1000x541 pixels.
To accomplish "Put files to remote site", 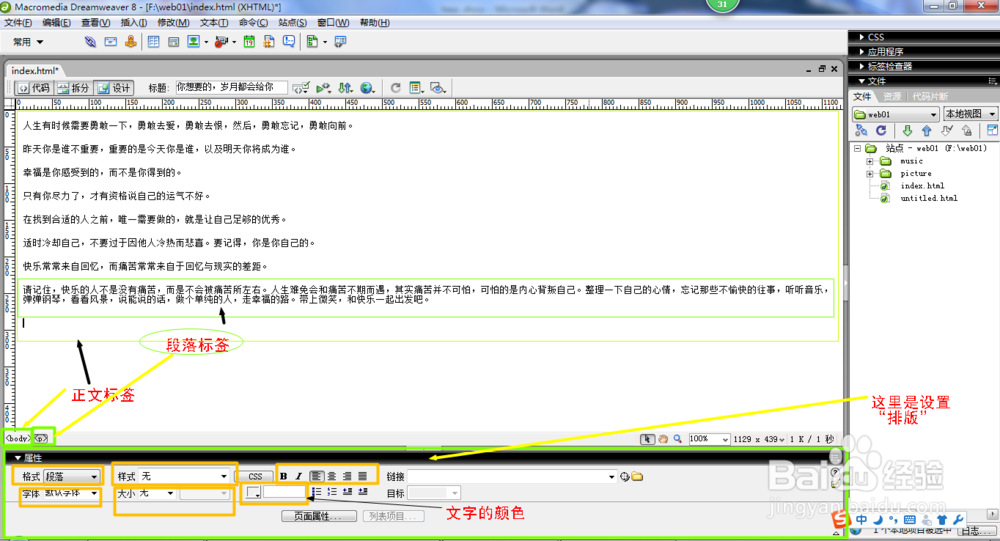I will (x=927, y=131).
